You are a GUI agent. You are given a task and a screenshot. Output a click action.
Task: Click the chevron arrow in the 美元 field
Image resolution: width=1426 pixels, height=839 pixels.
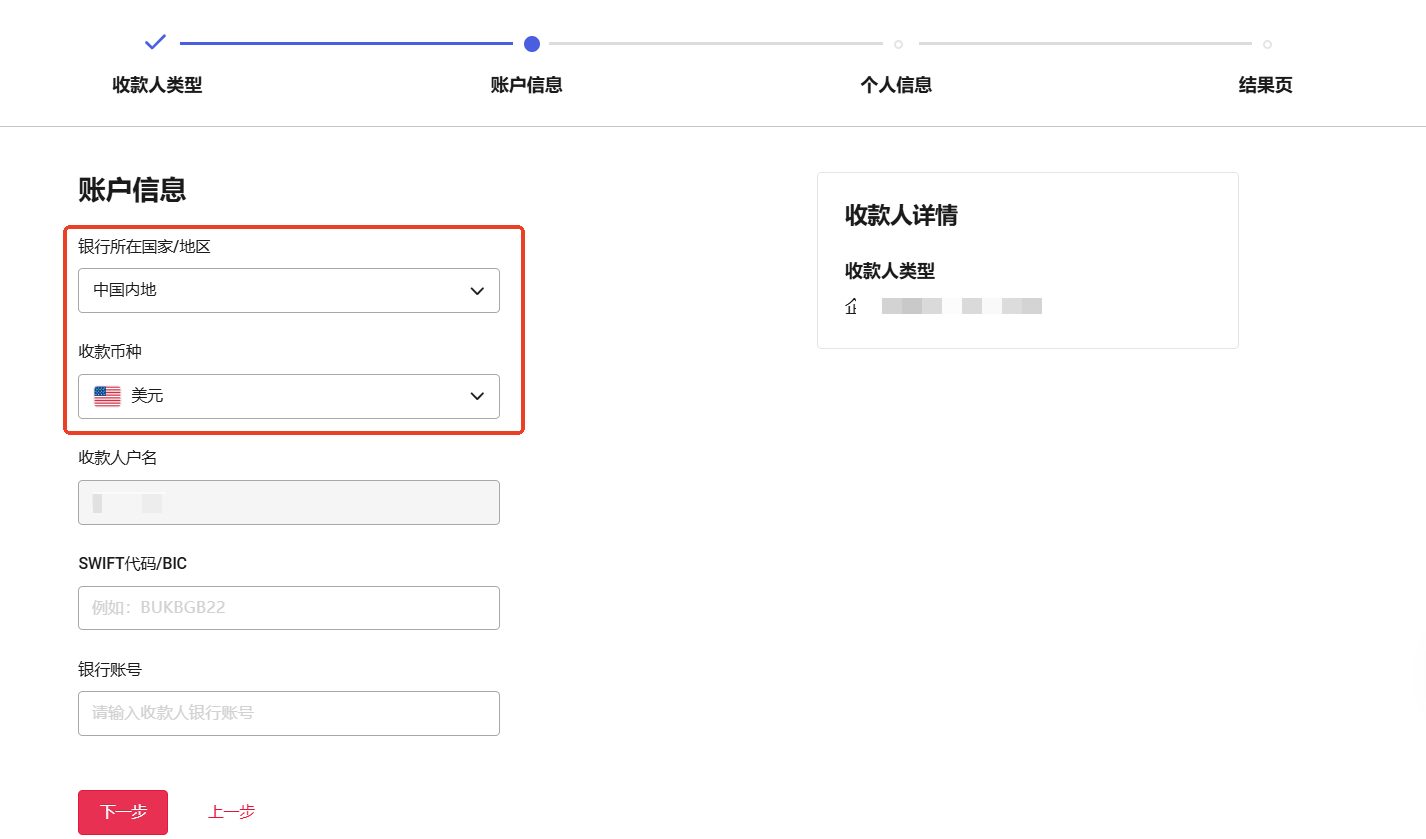coord(477,397)
